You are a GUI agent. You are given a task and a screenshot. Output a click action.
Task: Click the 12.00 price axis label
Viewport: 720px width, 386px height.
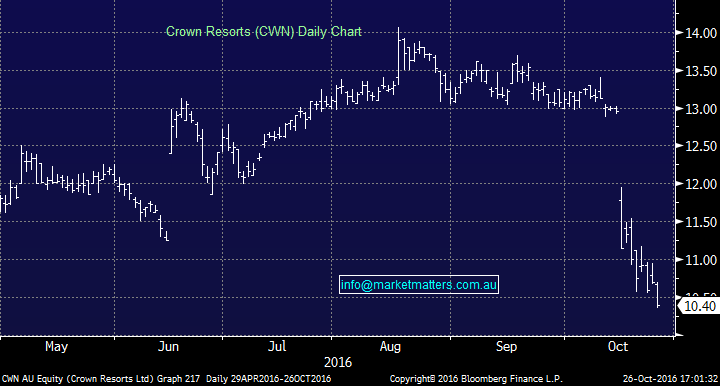point(701,185)
